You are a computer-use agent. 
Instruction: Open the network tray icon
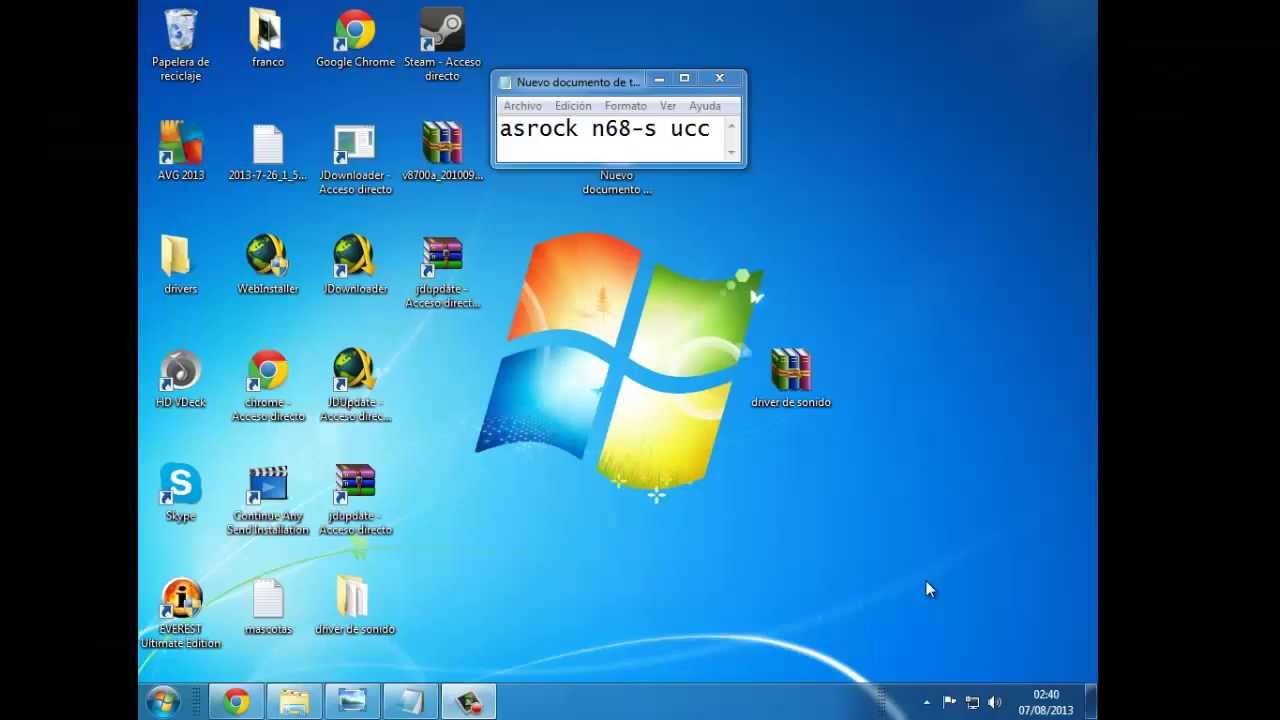(x=972, y=702)
